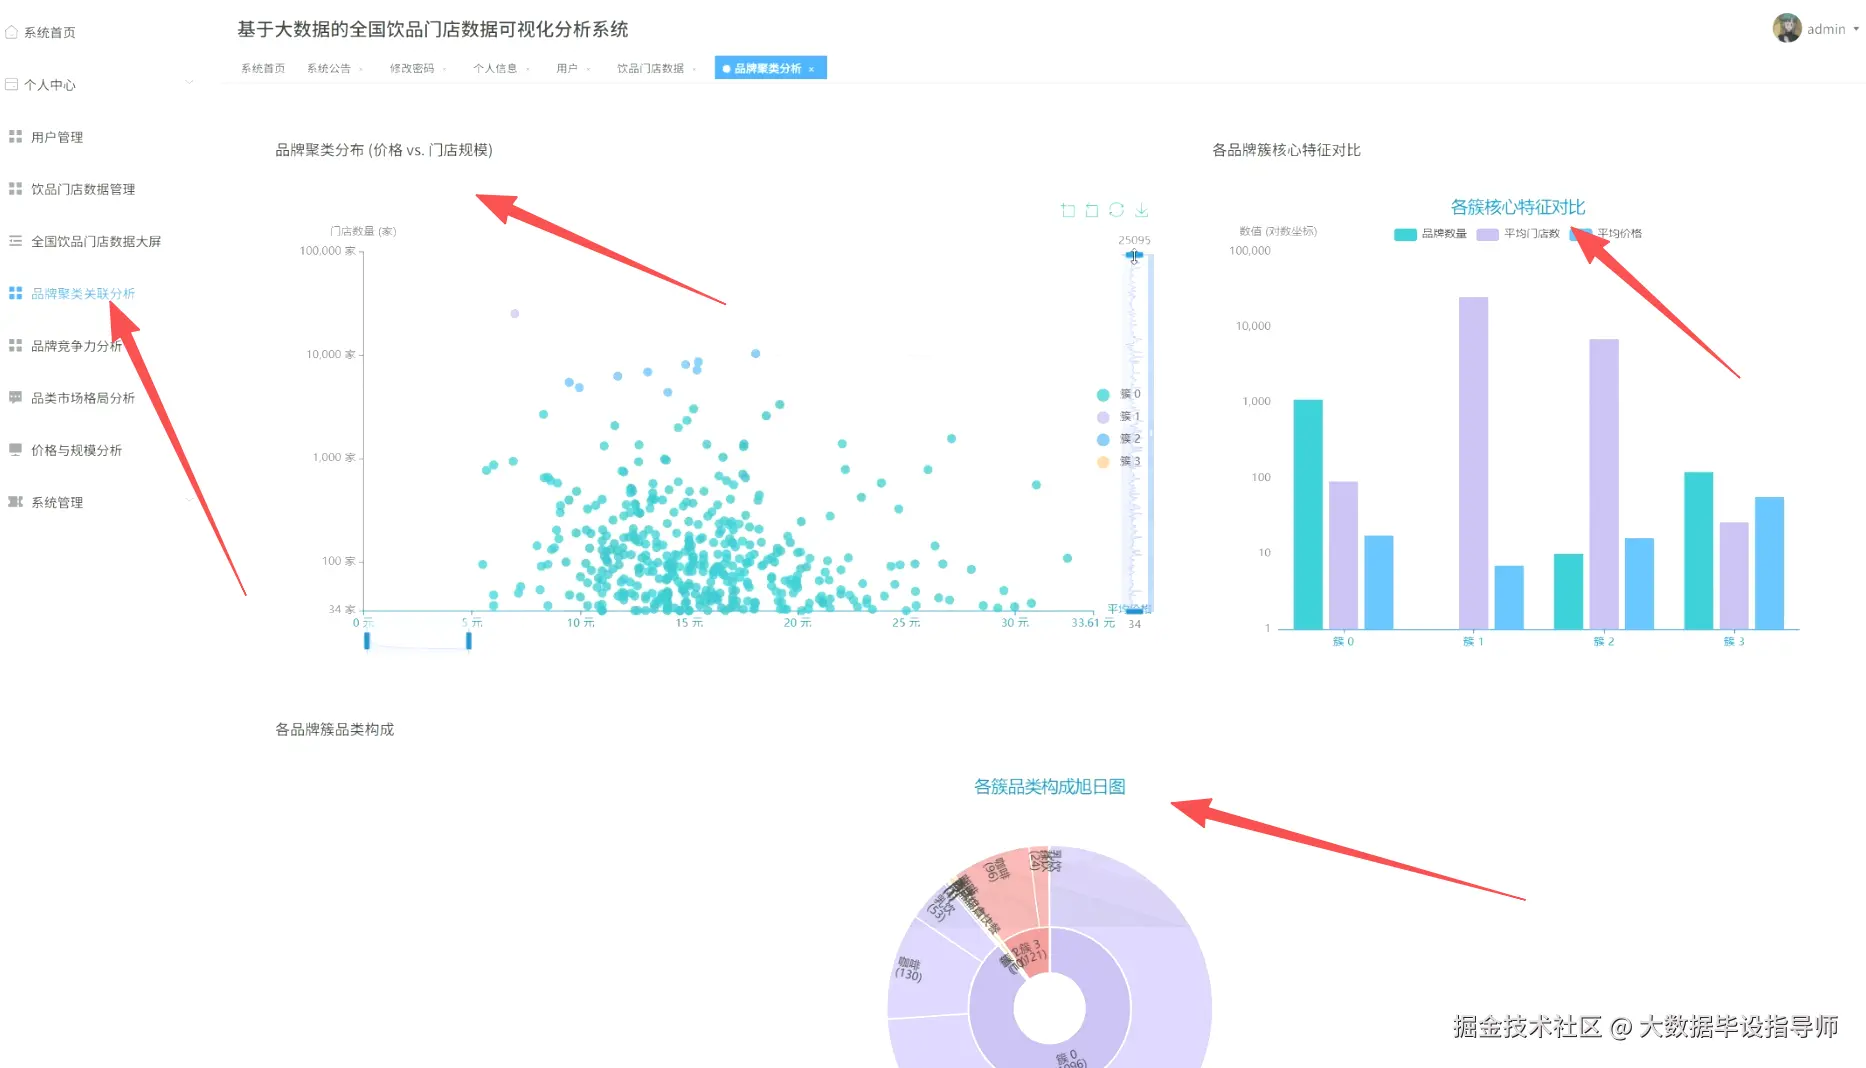Hide the 平均门店数 series via bar legend
Viewport: 1866px width, 1068px height.
pyautogui.click(x=1518, y=234)
